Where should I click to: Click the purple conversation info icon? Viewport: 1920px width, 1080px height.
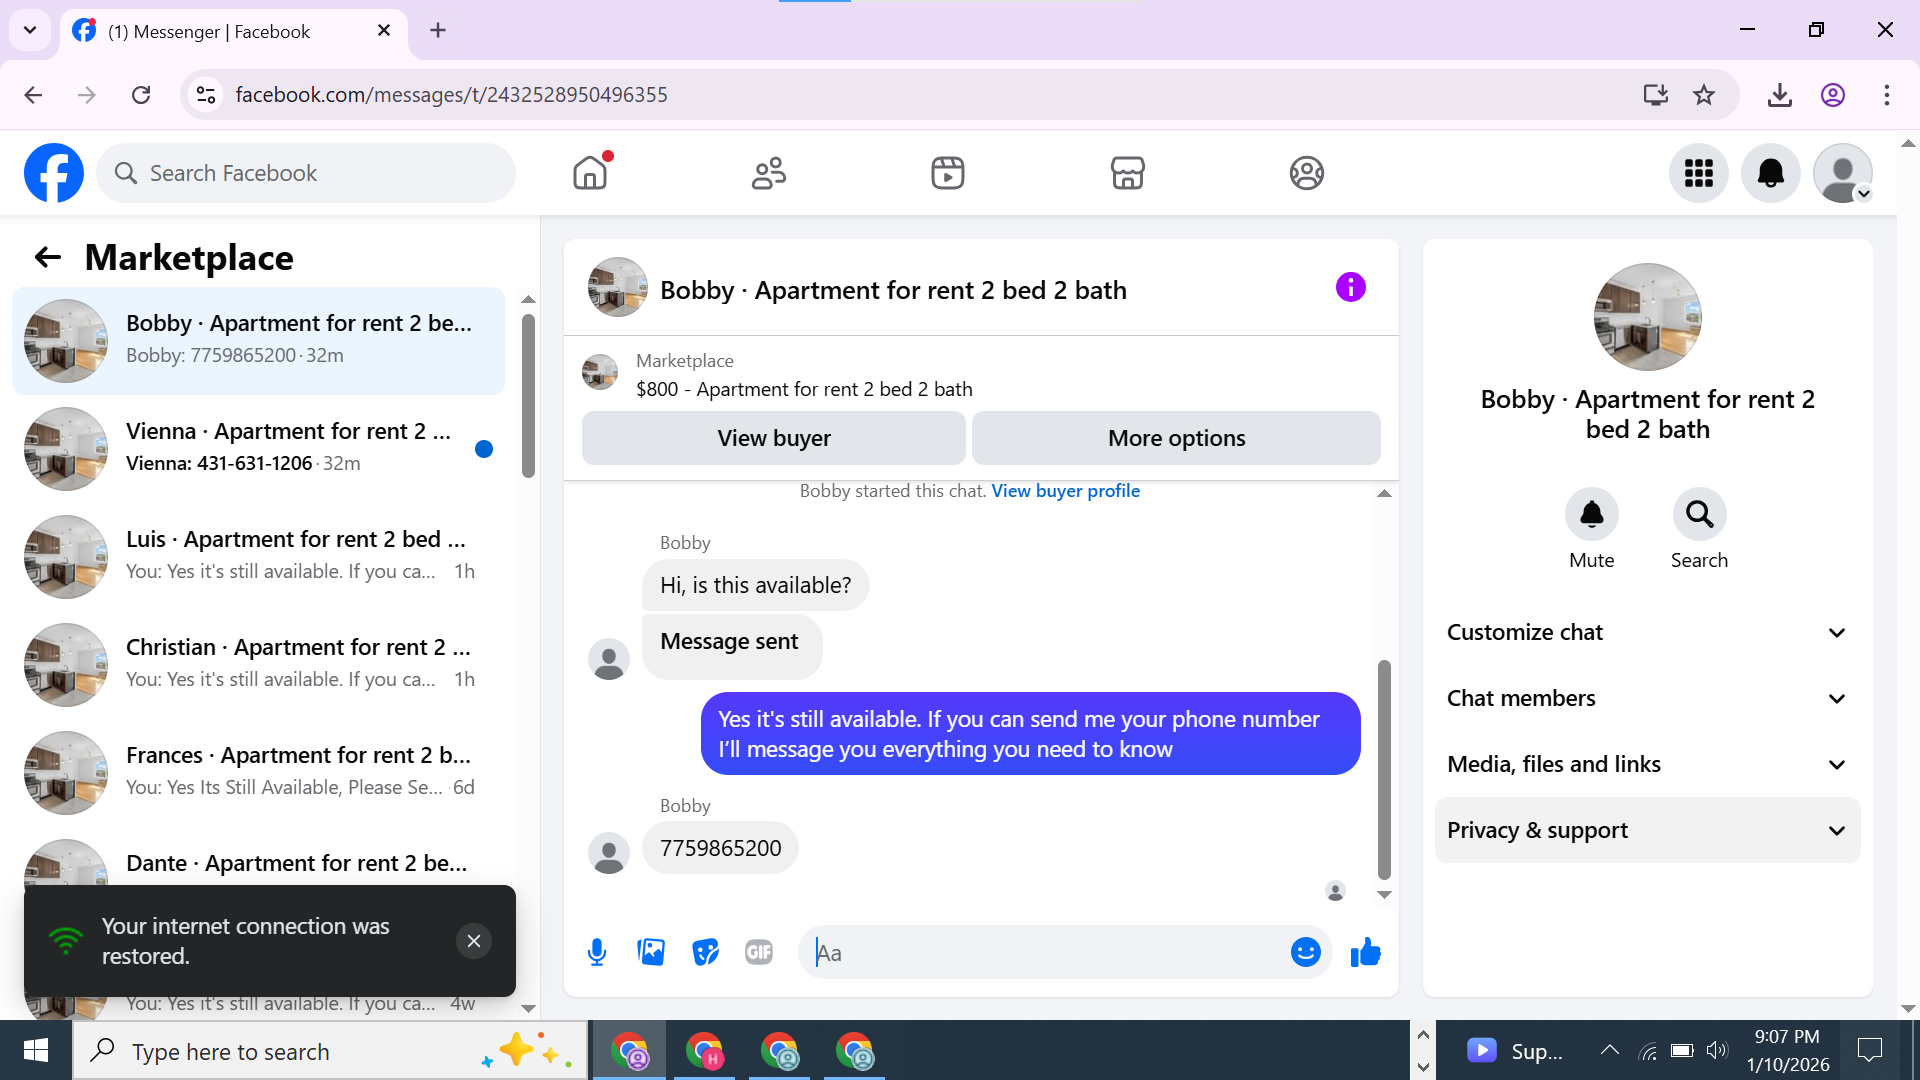click(x=1350, y=288)
